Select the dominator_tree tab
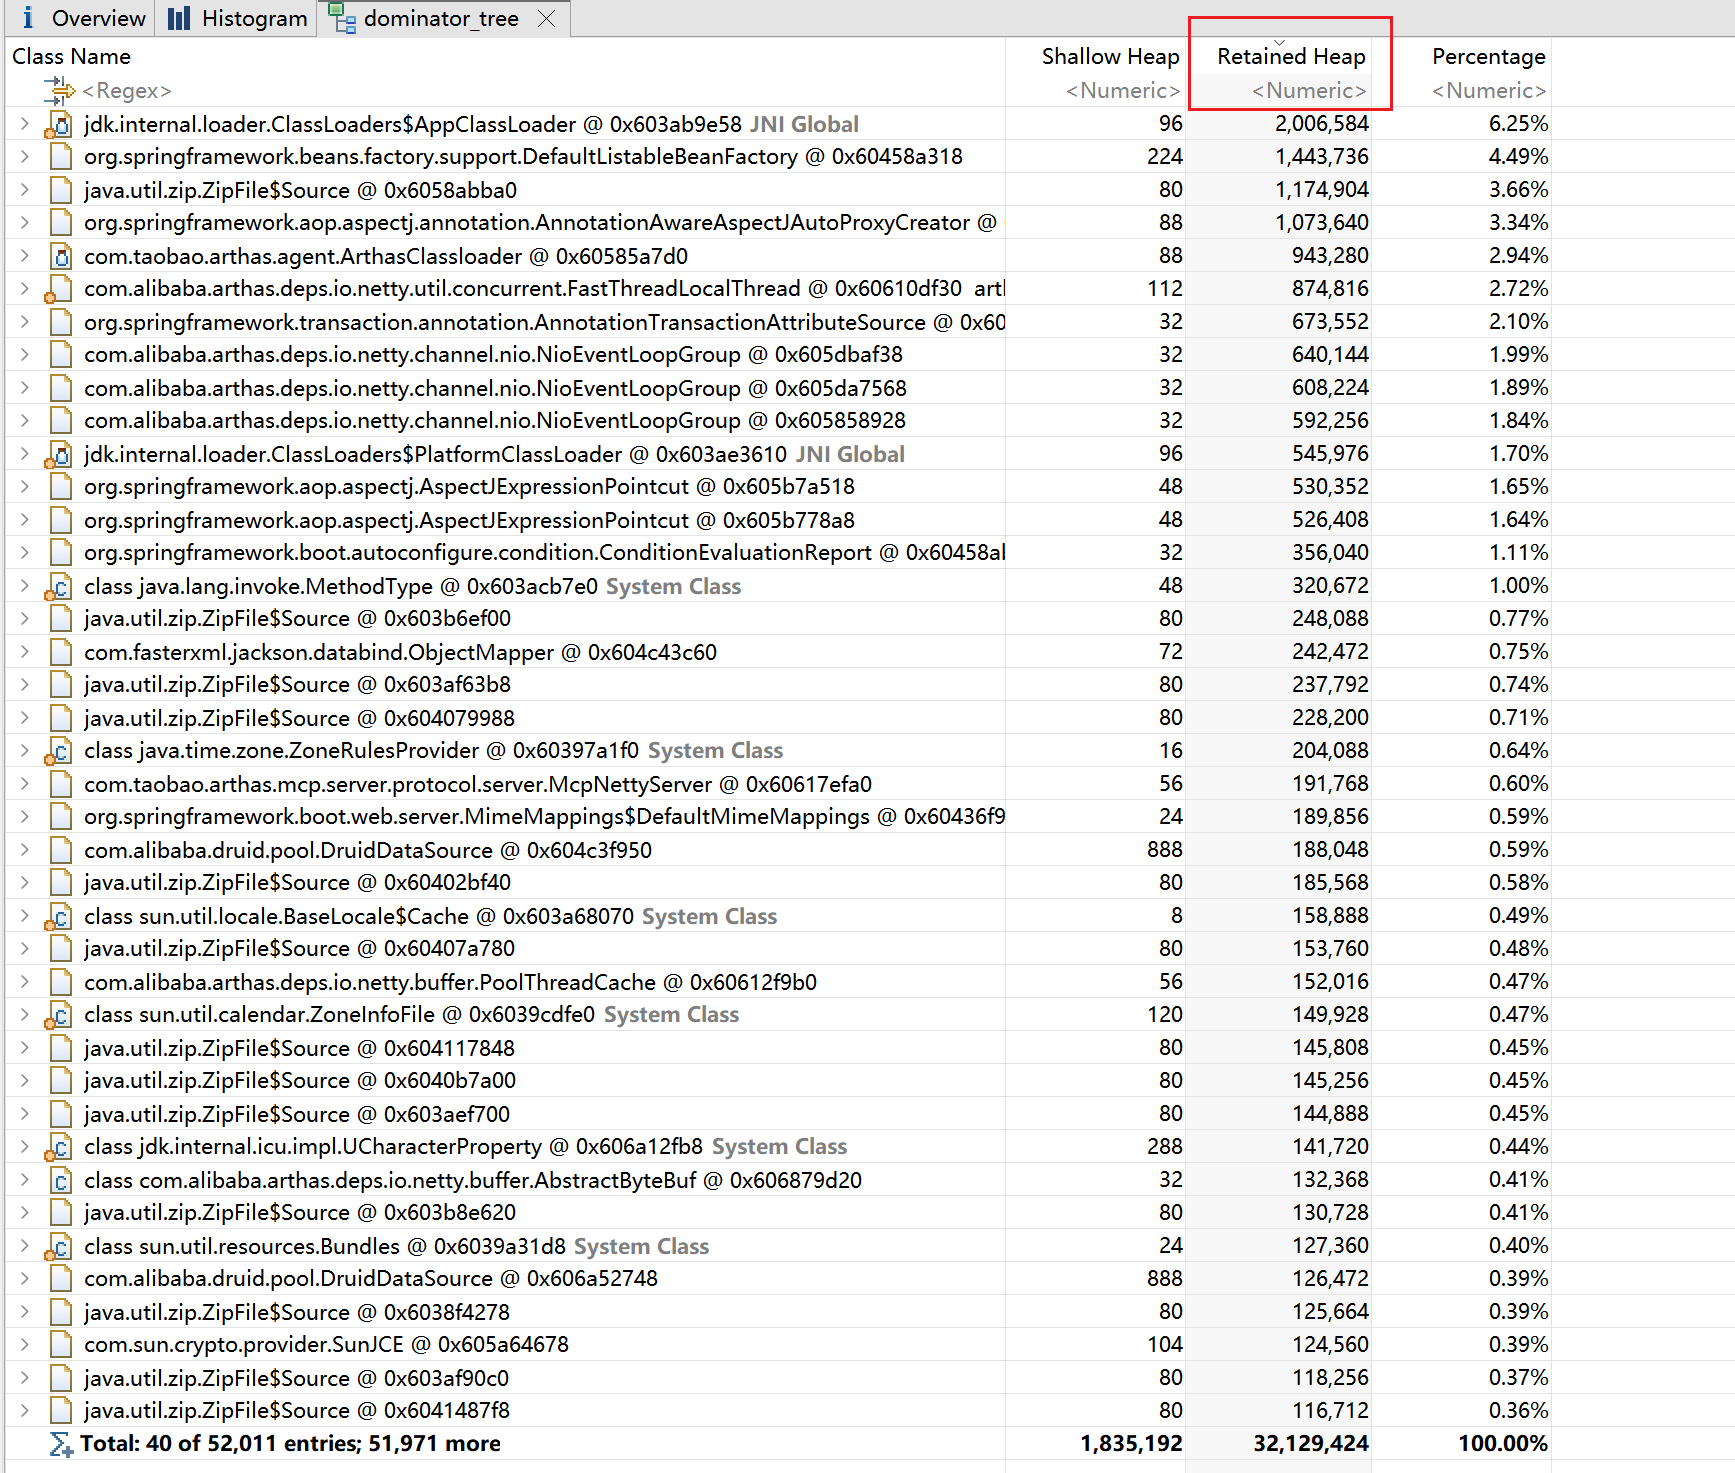 pyautogui.click(x=441, y=18)
